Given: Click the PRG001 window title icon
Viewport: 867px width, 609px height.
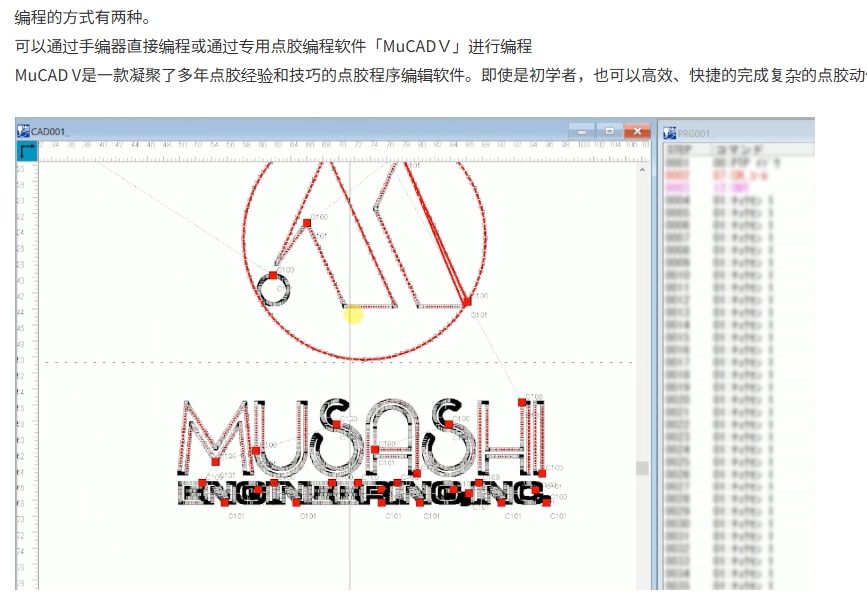Looking at the screenshot, I should 669,131.
